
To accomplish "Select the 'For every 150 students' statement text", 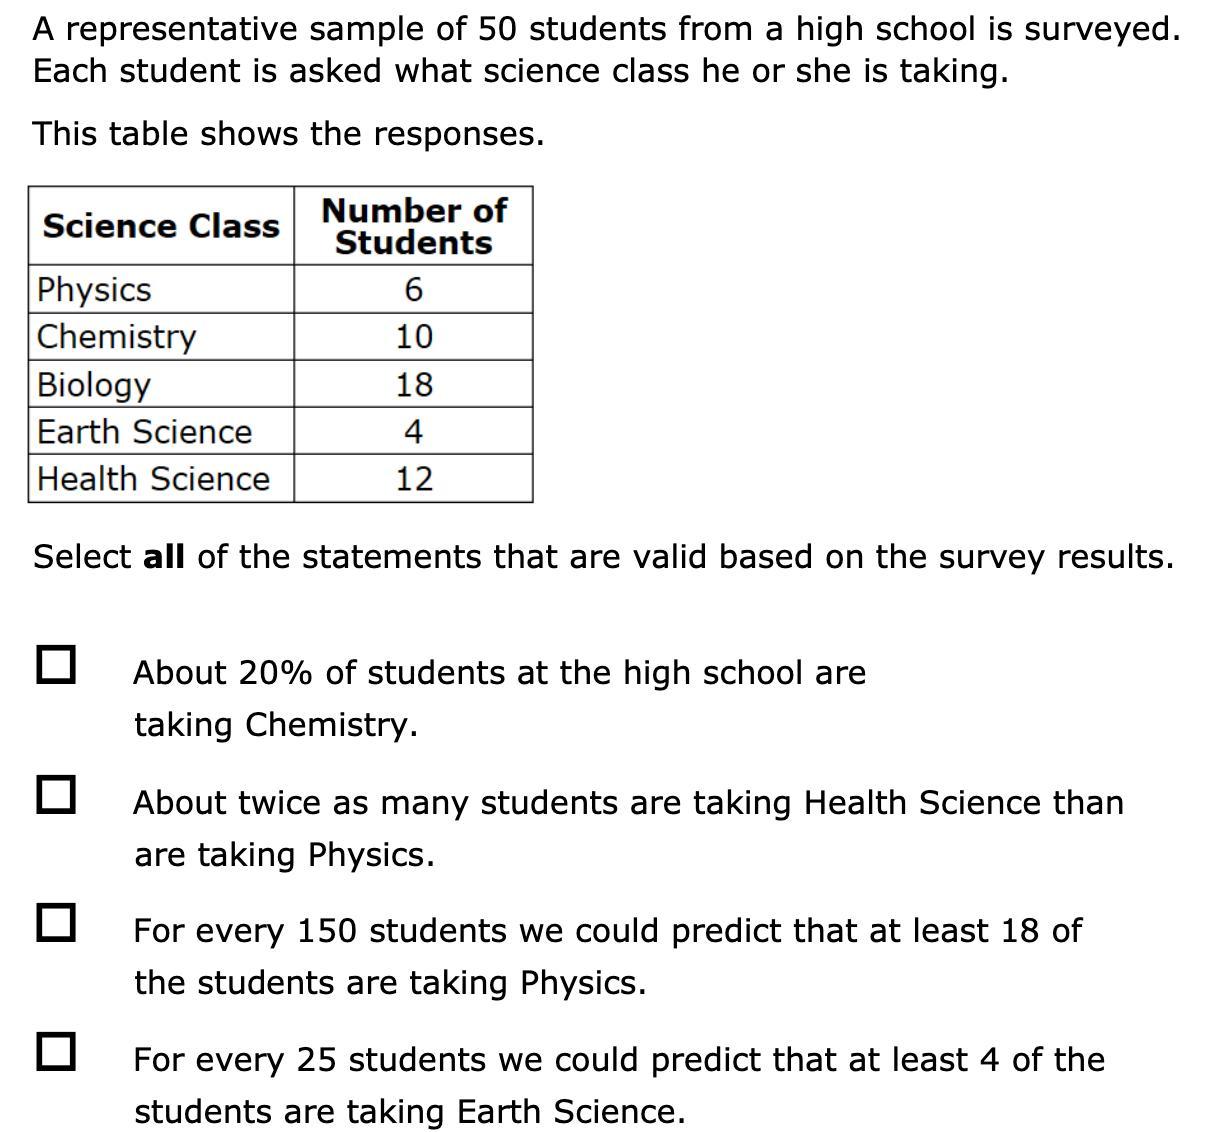I will (608, 956).
